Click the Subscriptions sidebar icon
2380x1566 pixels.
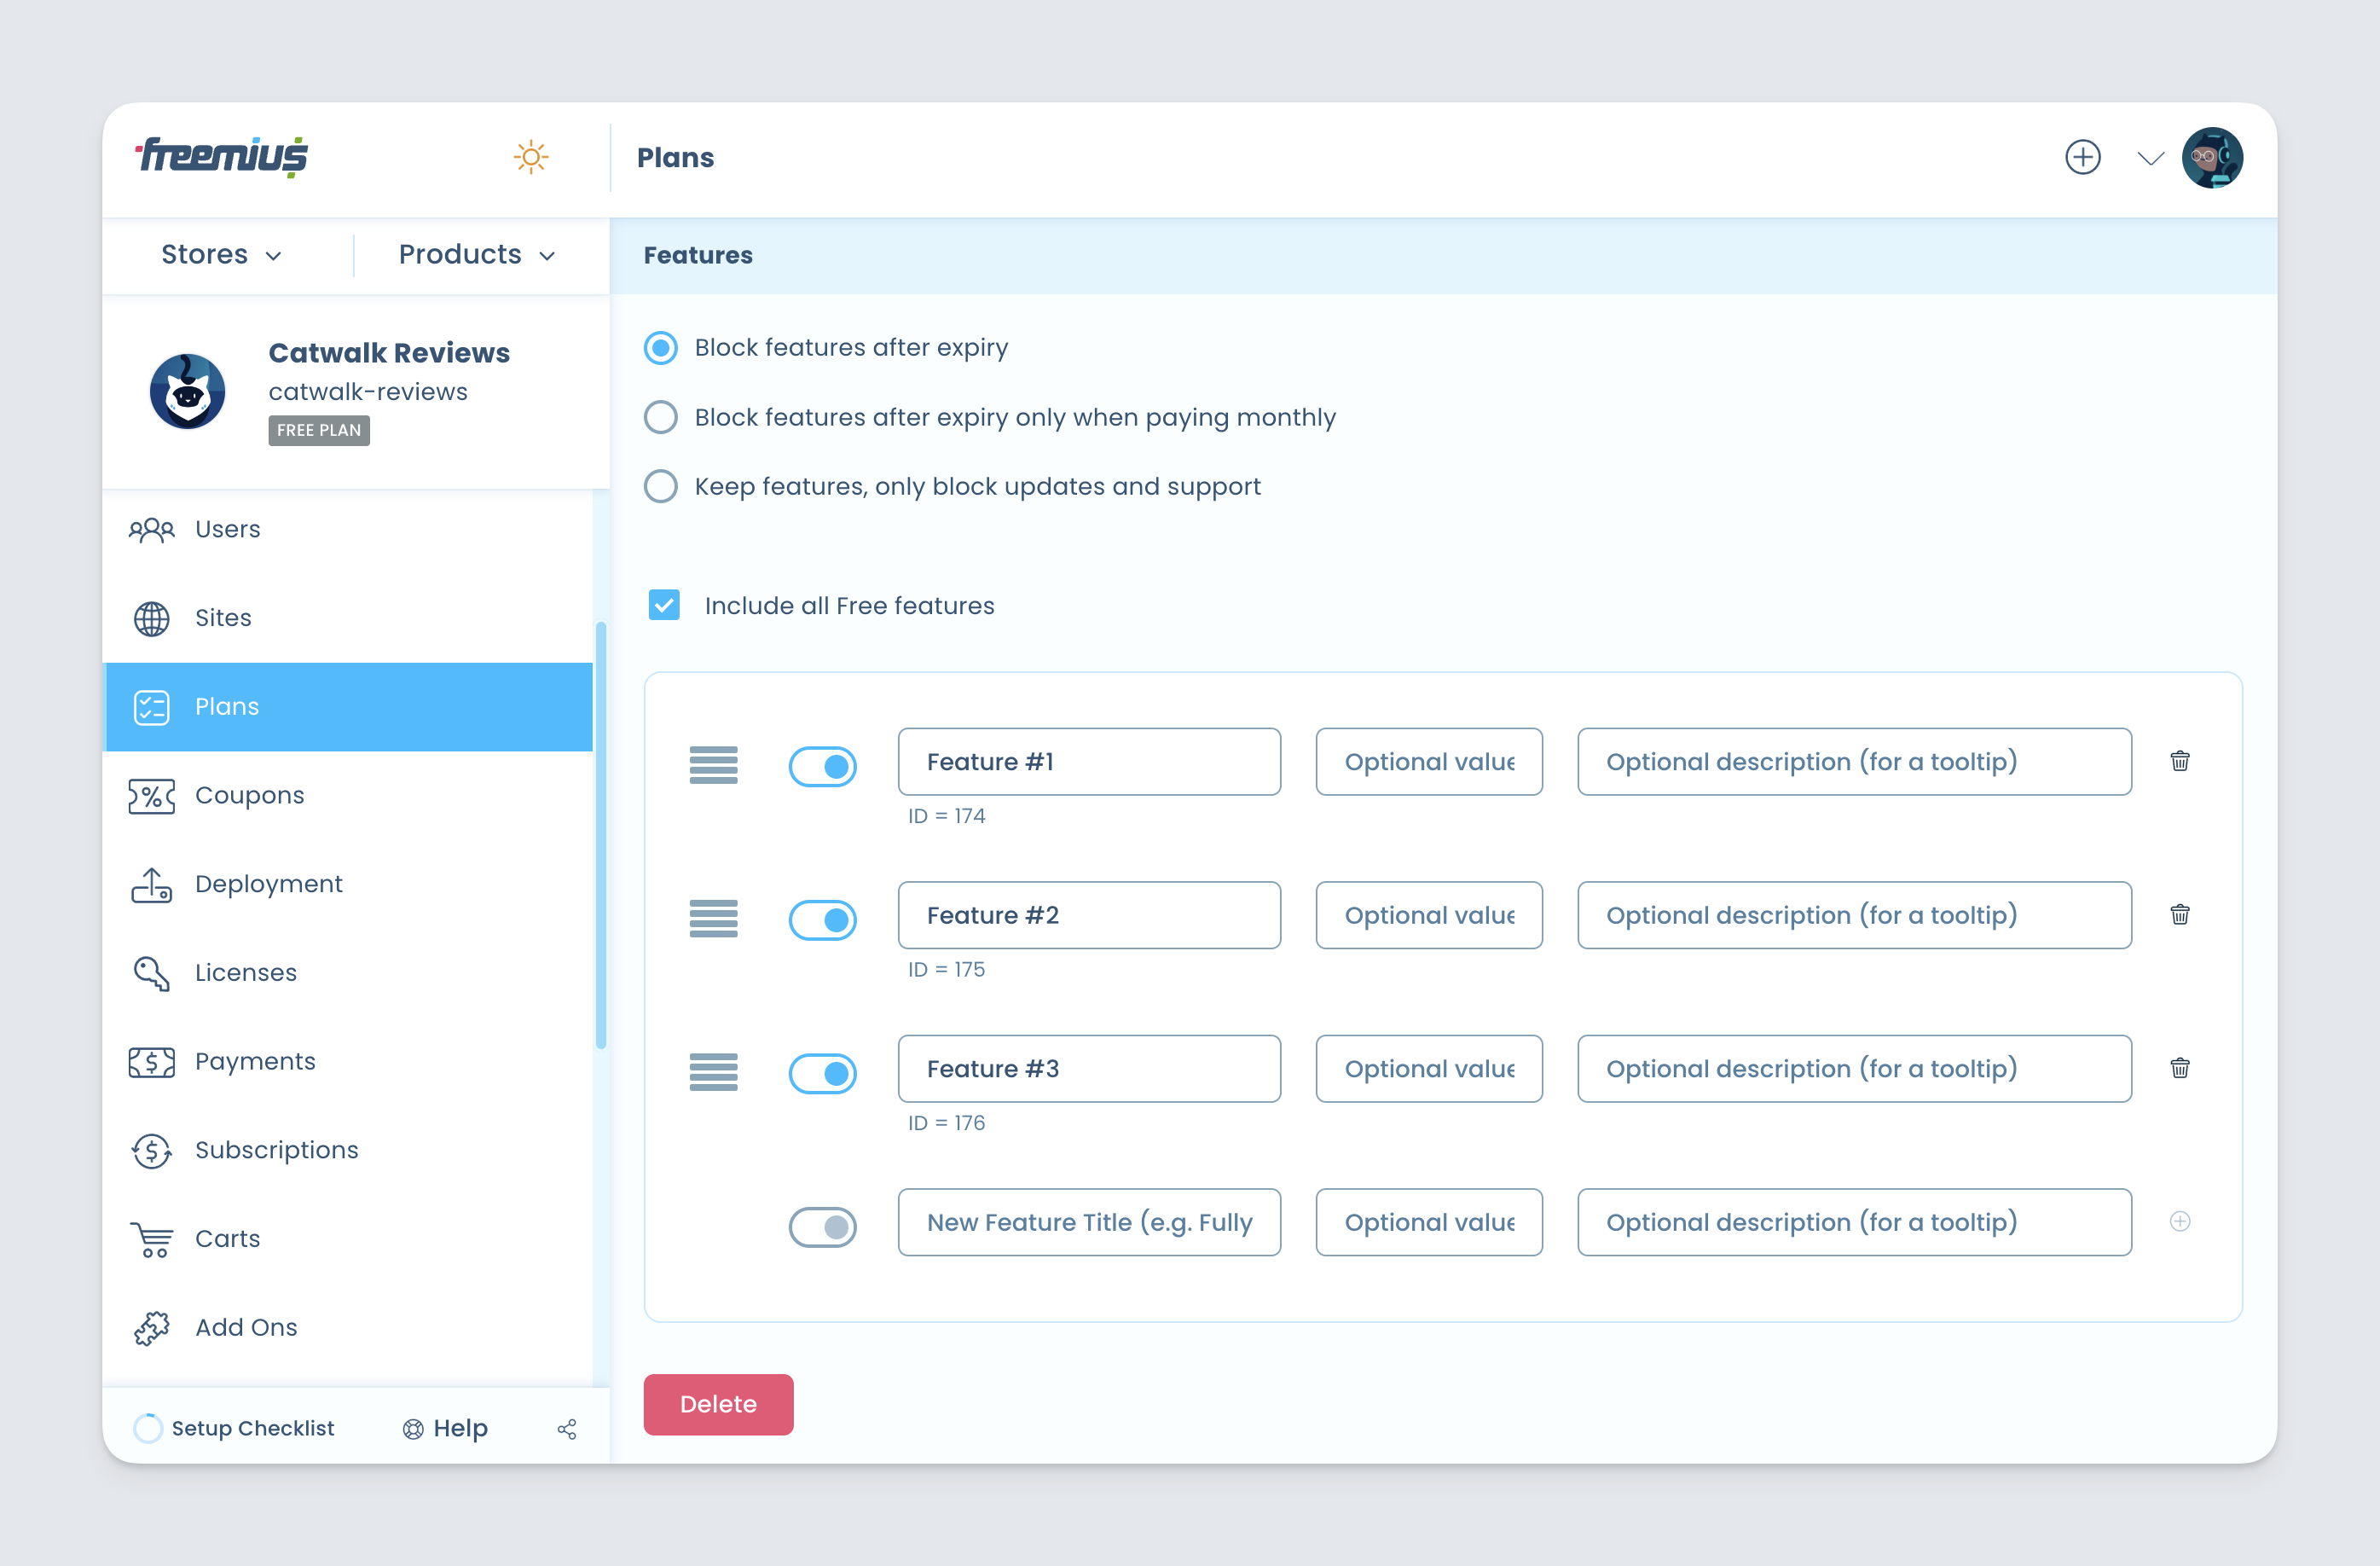(152, 1150)
